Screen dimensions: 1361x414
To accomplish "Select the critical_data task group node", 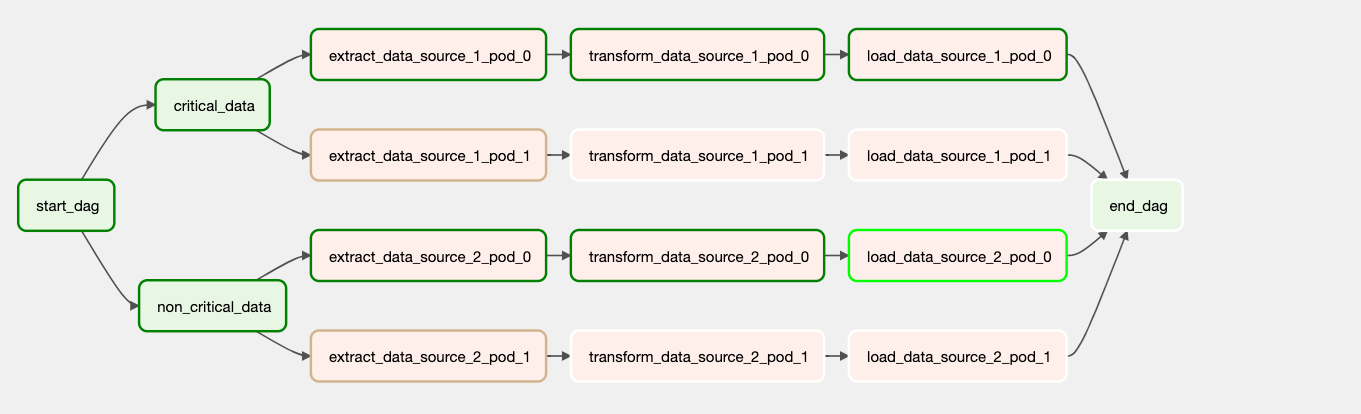I will (x=213, y=105).
